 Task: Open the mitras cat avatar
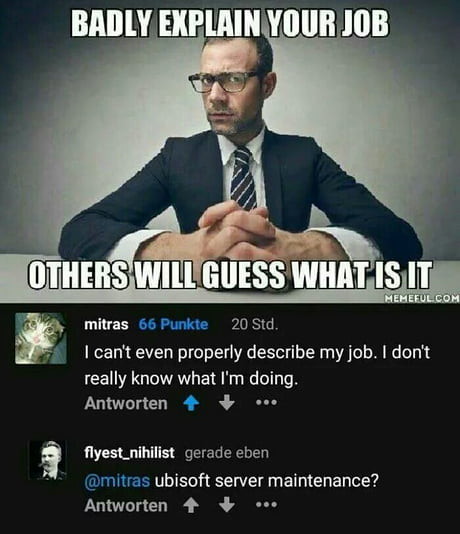click(x=41, y=339)
